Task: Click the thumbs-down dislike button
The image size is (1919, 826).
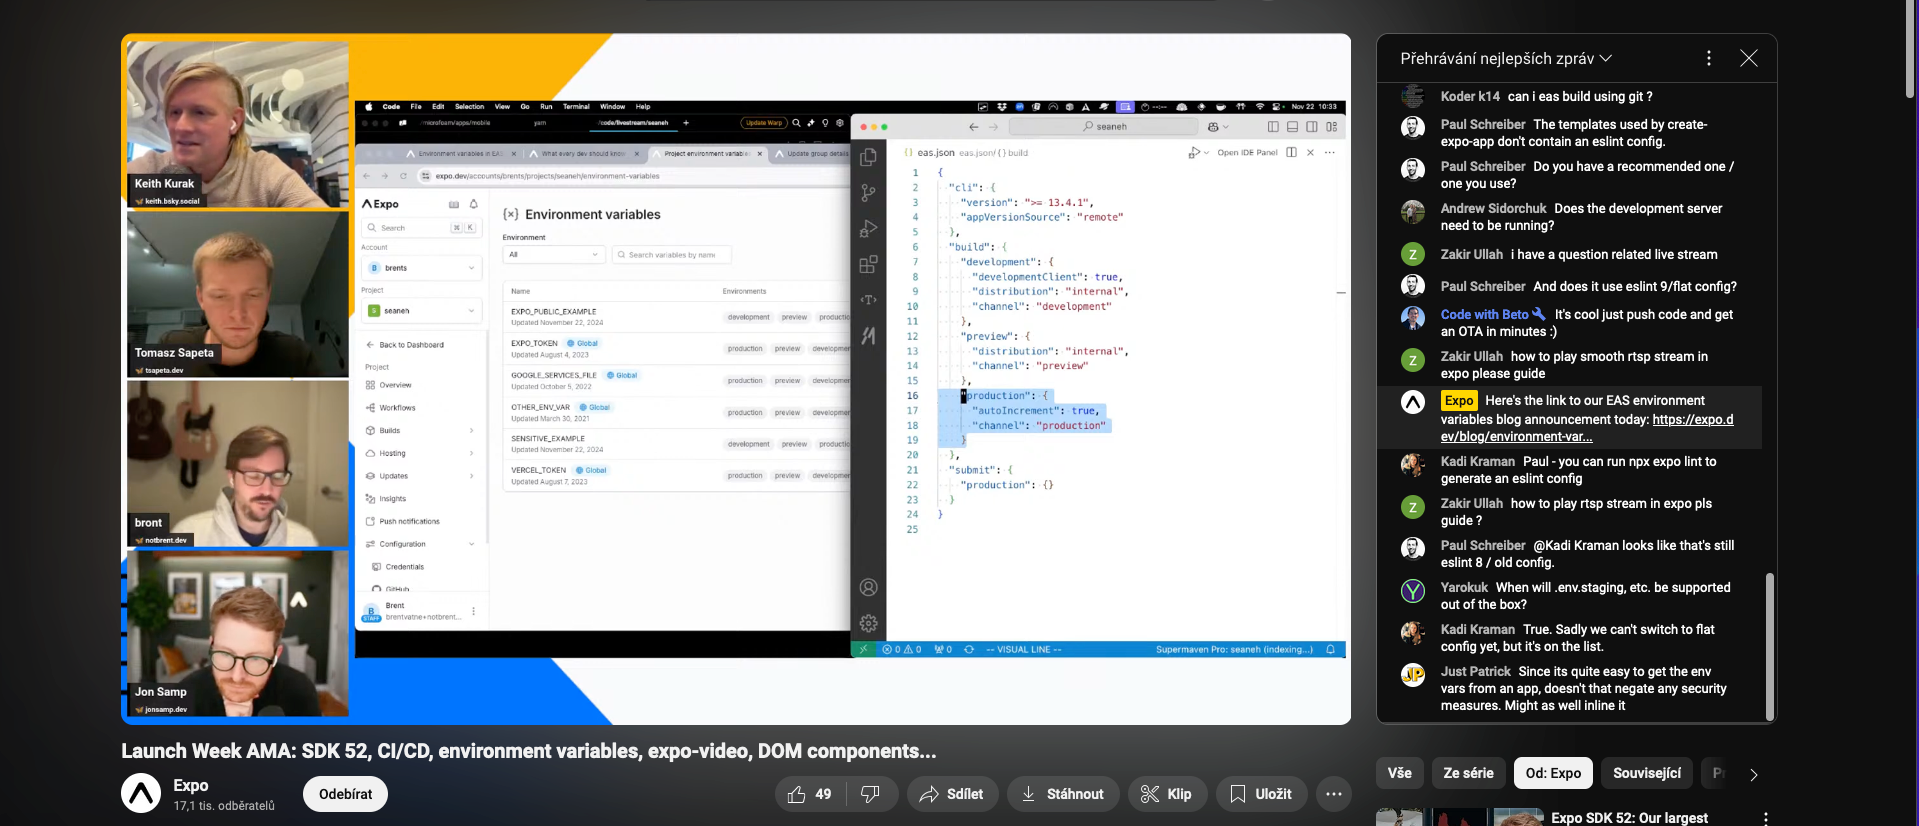Action: pos(871,794)
